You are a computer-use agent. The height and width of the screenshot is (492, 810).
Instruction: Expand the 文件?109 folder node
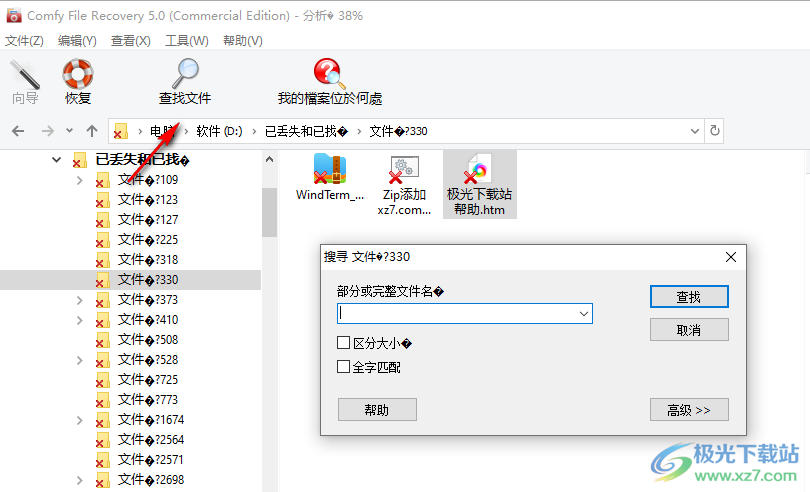coord(80,180)
